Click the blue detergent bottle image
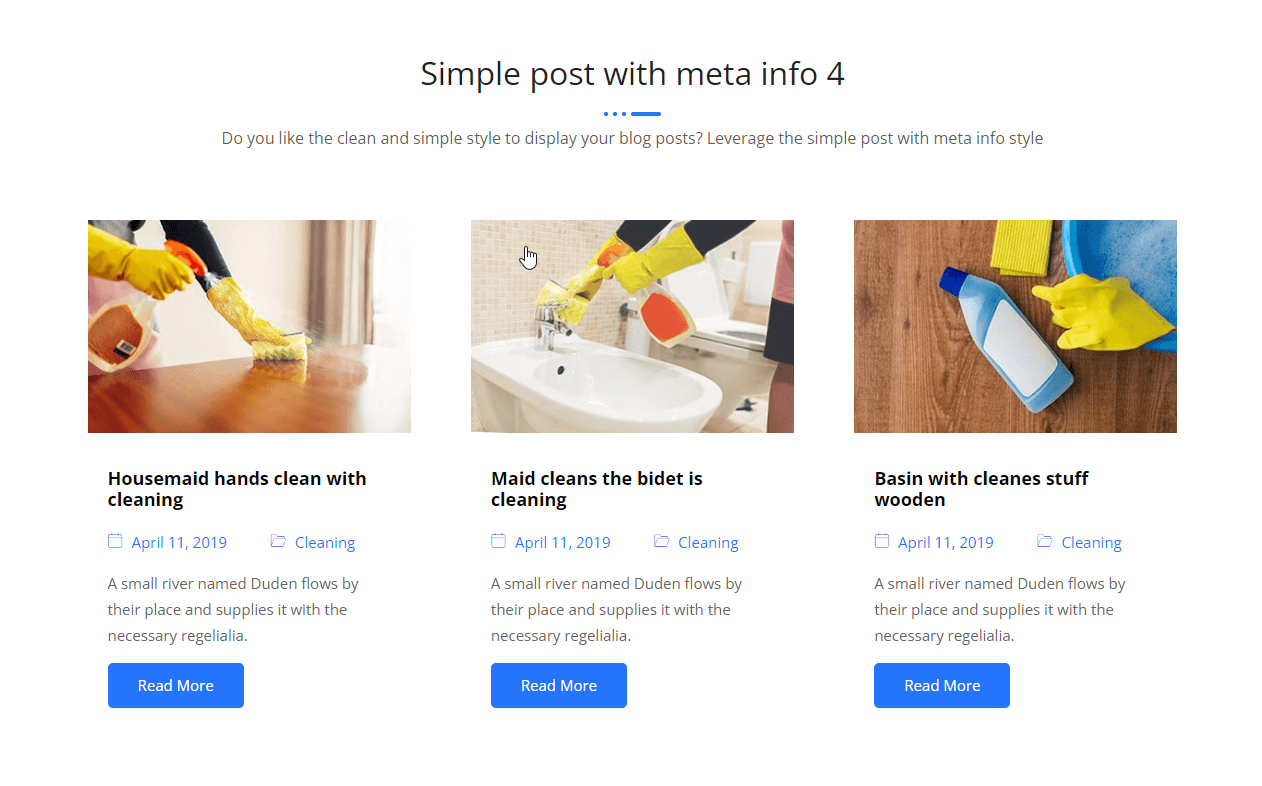The width and height of the screenshot is (1262, 786). point(1015,326)
